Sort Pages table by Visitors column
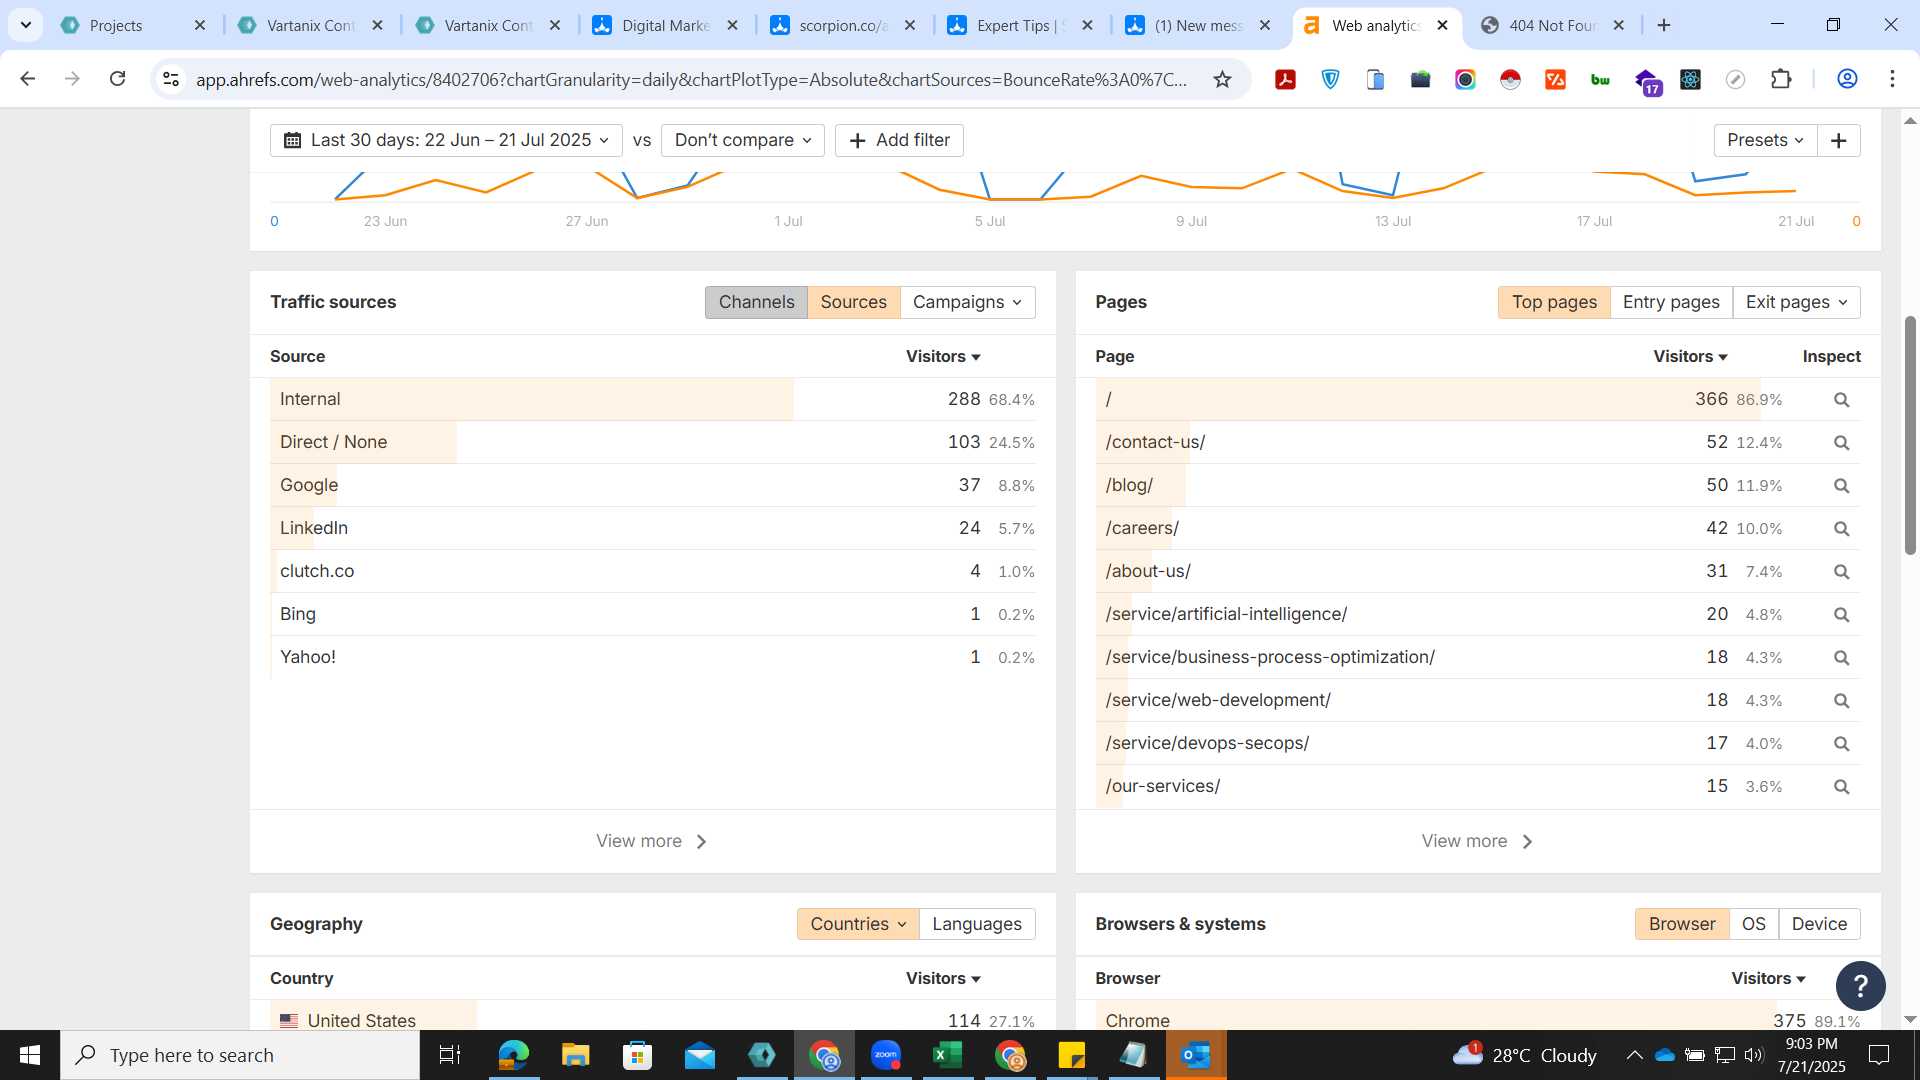 pos(1690,357)
